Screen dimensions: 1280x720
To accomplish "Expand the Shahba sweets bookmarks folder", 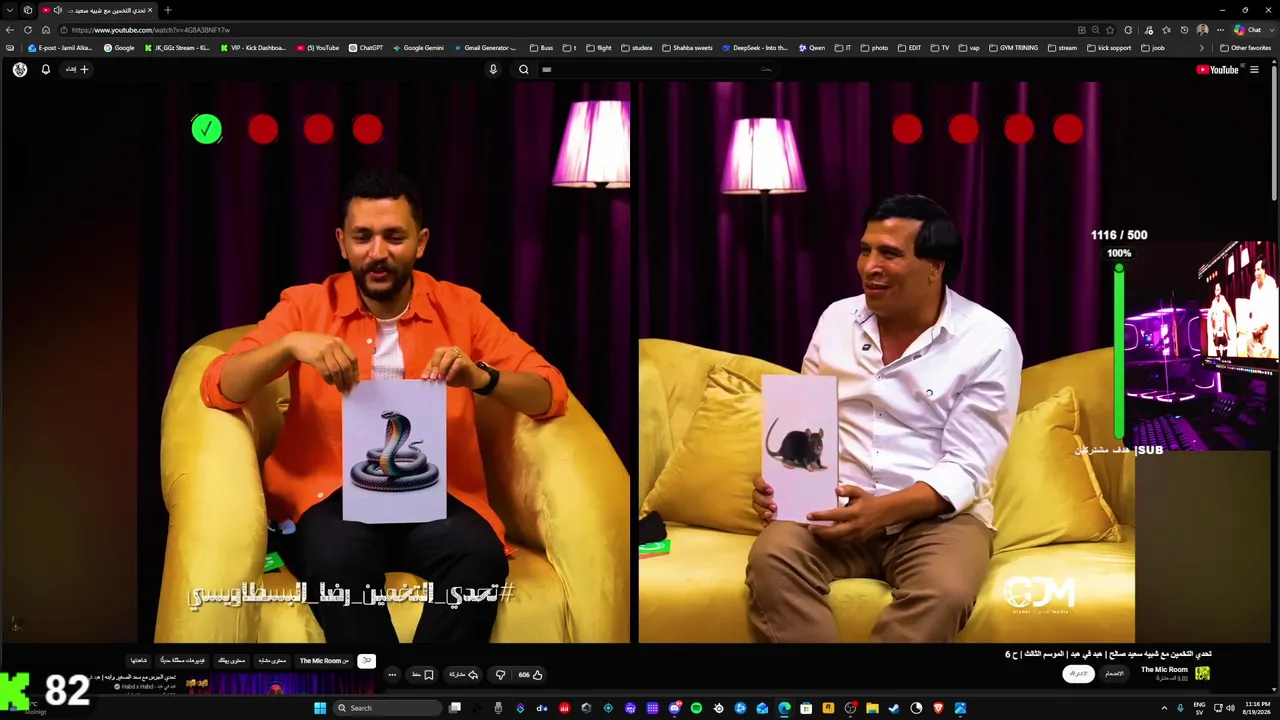I will point(687,48).
